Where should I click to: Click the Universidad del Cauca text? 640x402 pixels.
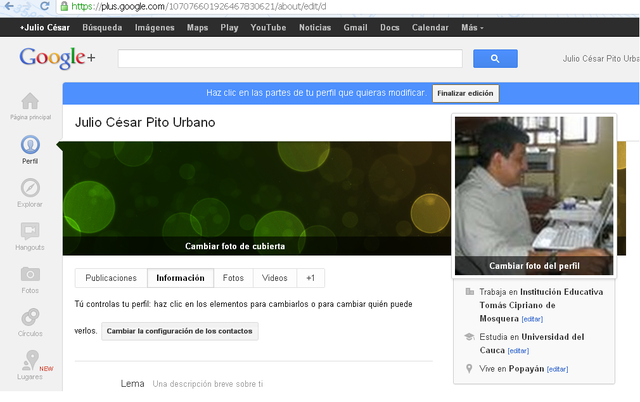pyautogui.click(x=532, y=343)
